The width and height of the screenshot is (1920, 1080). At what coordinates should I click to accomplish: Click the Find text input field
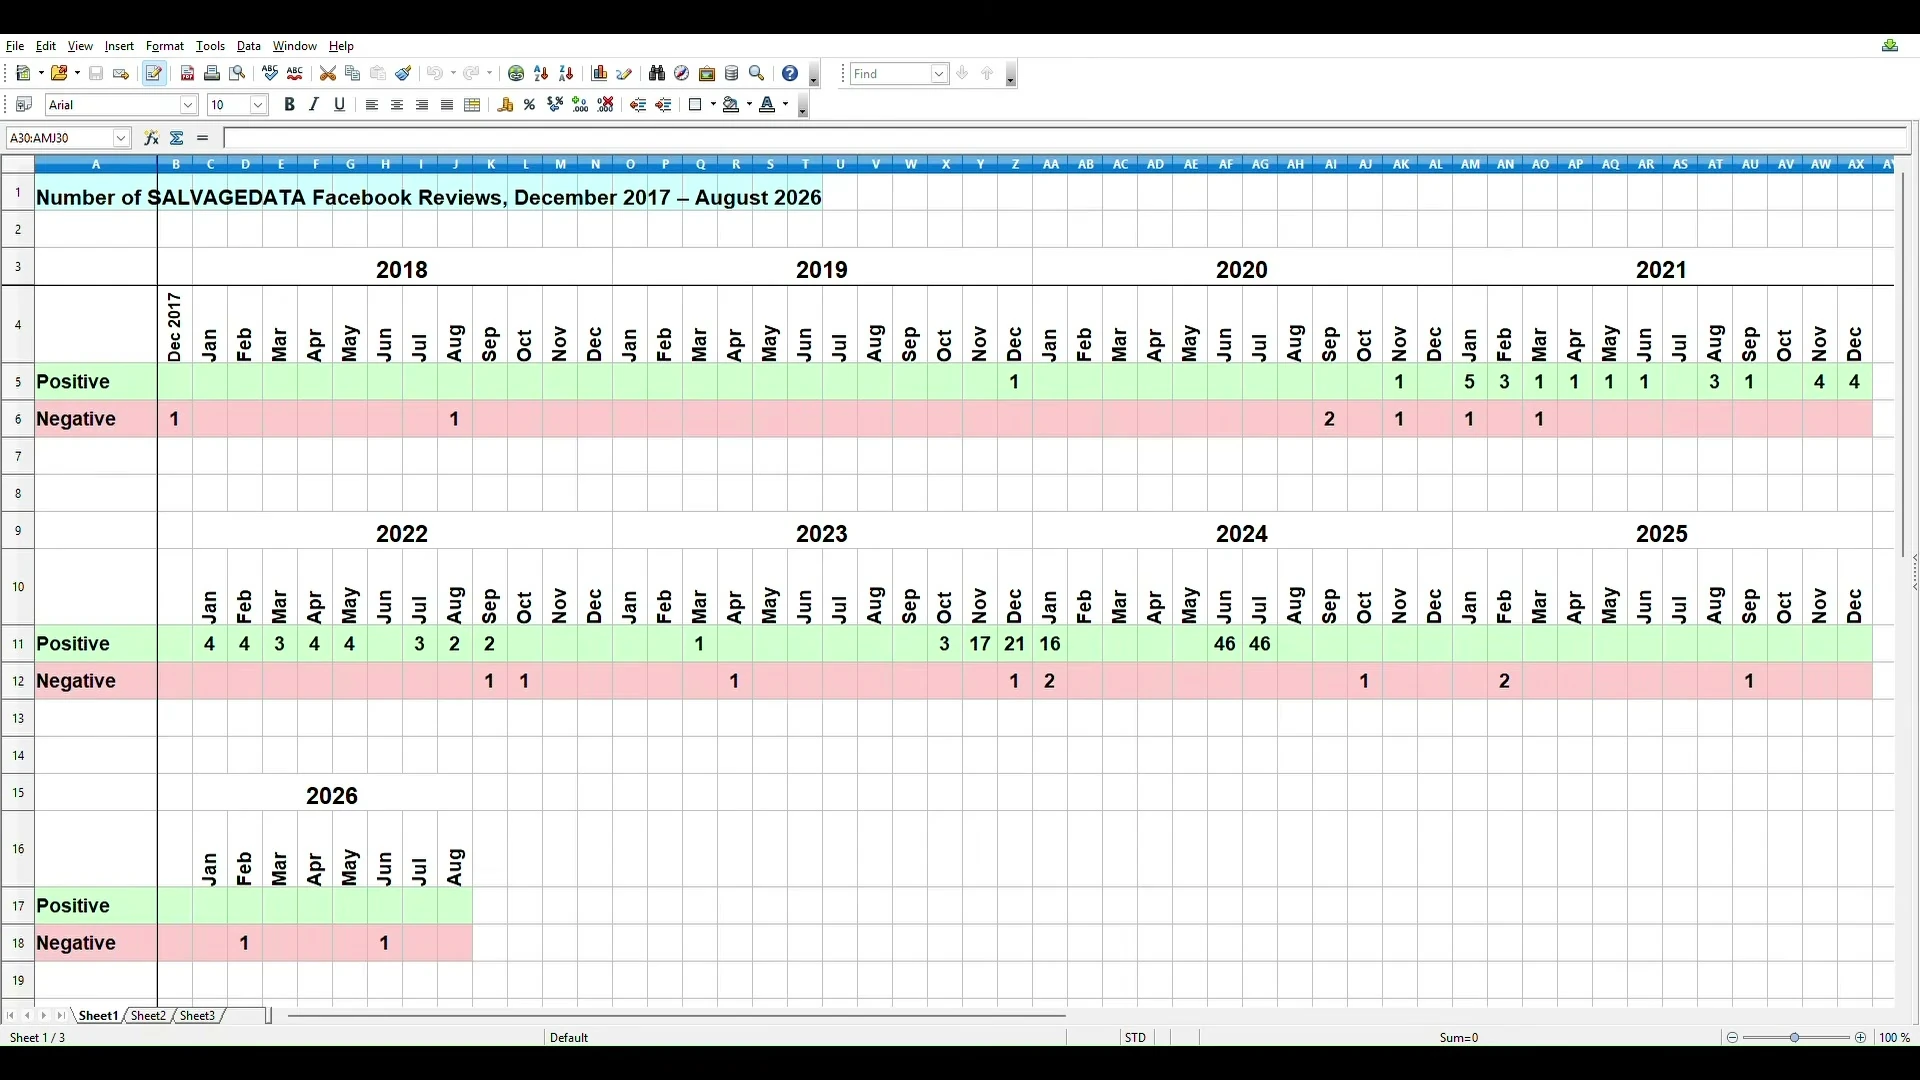(891, 74)
